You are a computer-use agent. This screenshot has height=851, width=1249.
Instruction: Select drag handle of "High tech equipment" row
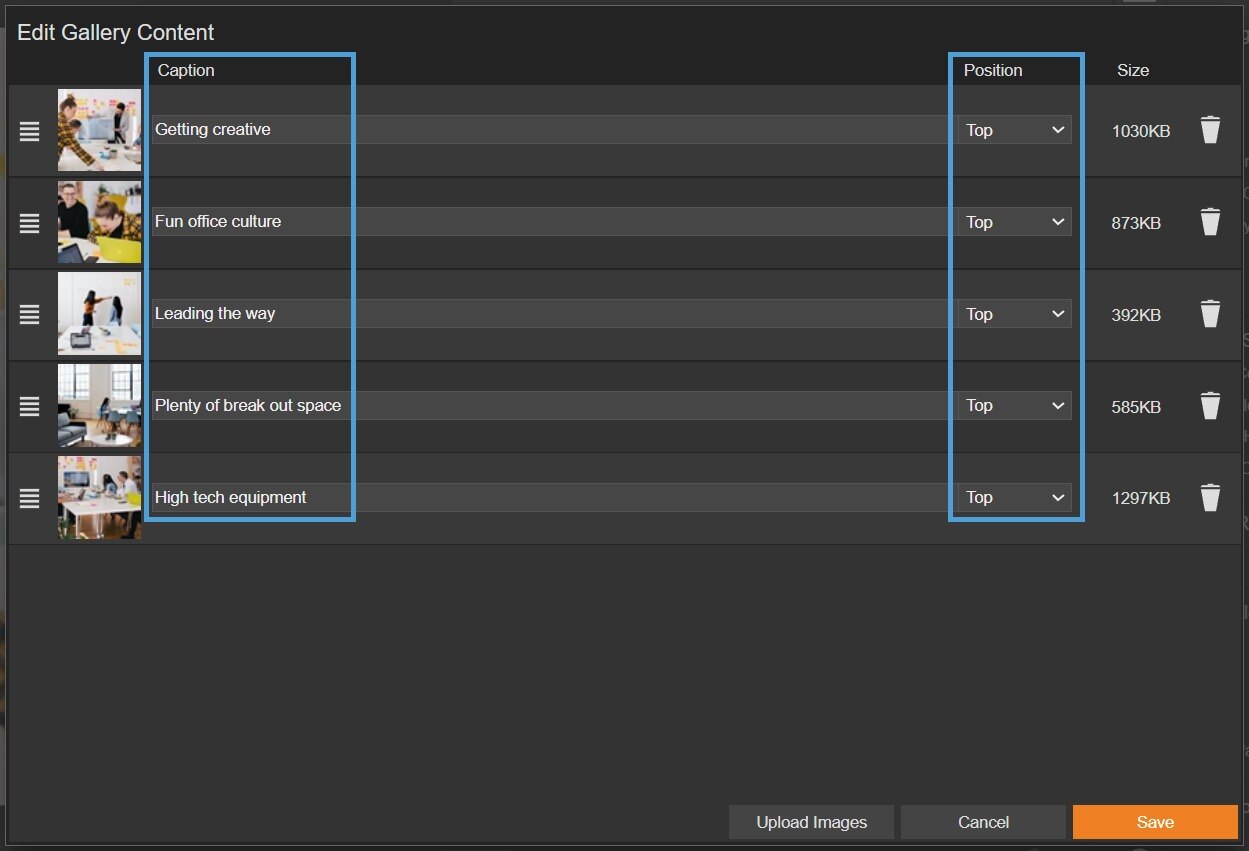[30, 498]
